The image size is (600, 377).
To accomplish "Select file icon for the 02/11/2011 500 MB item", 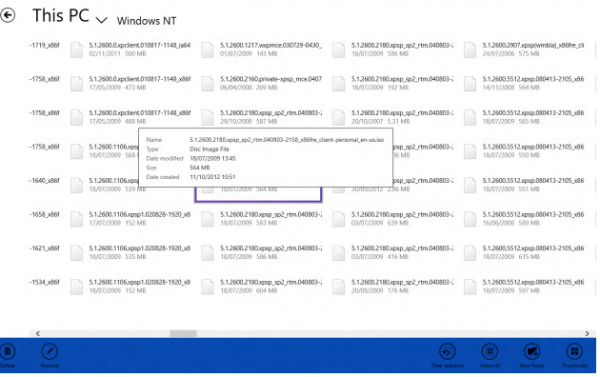I will (77, 50).
